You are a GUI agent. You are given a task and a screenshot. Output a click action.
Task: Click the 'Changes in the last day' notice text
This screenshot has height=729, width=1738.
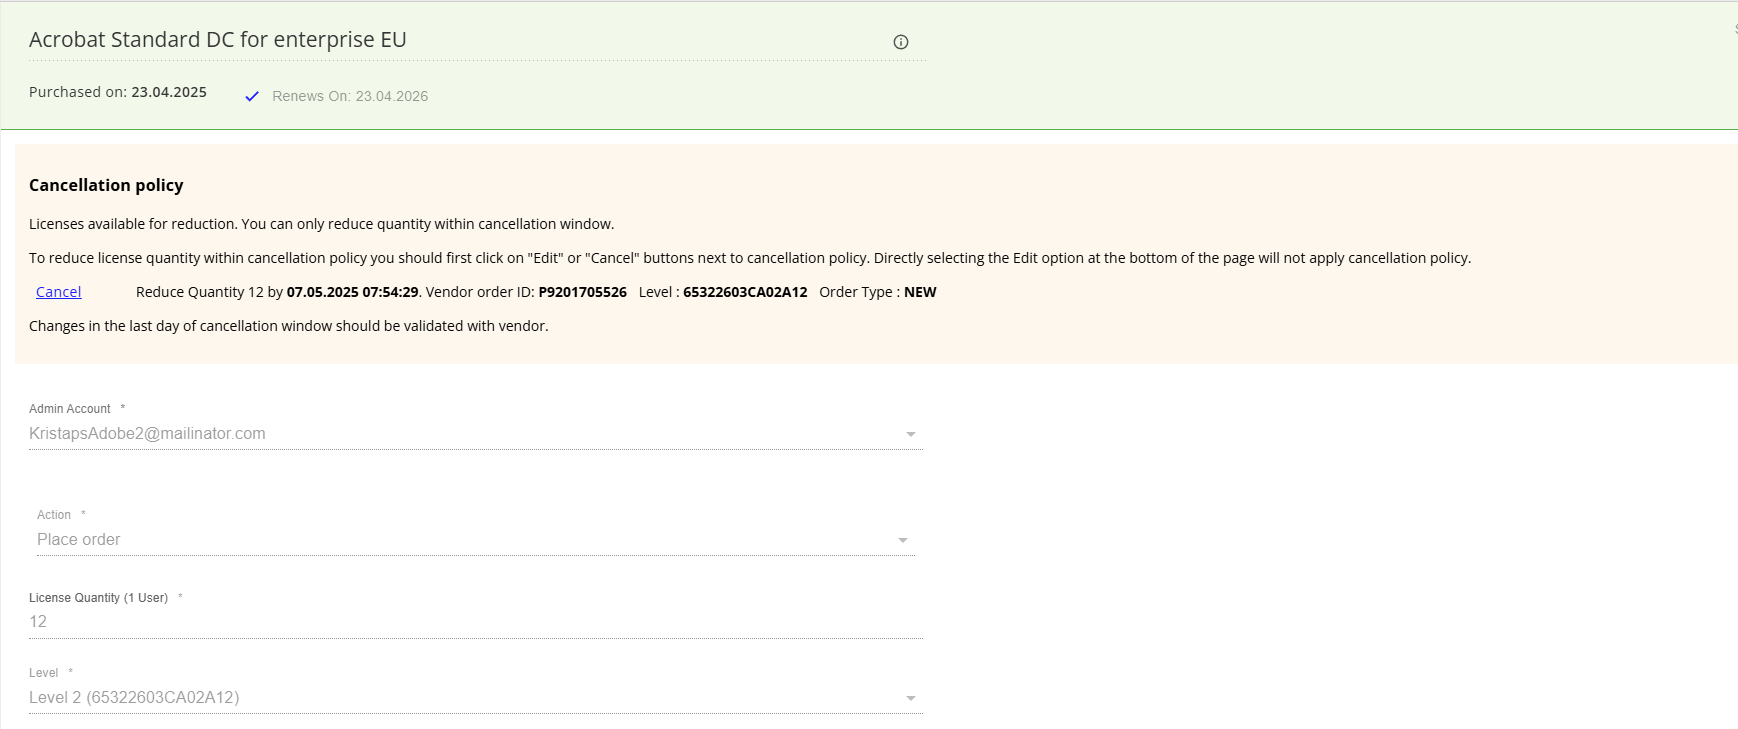coord(289,326)
